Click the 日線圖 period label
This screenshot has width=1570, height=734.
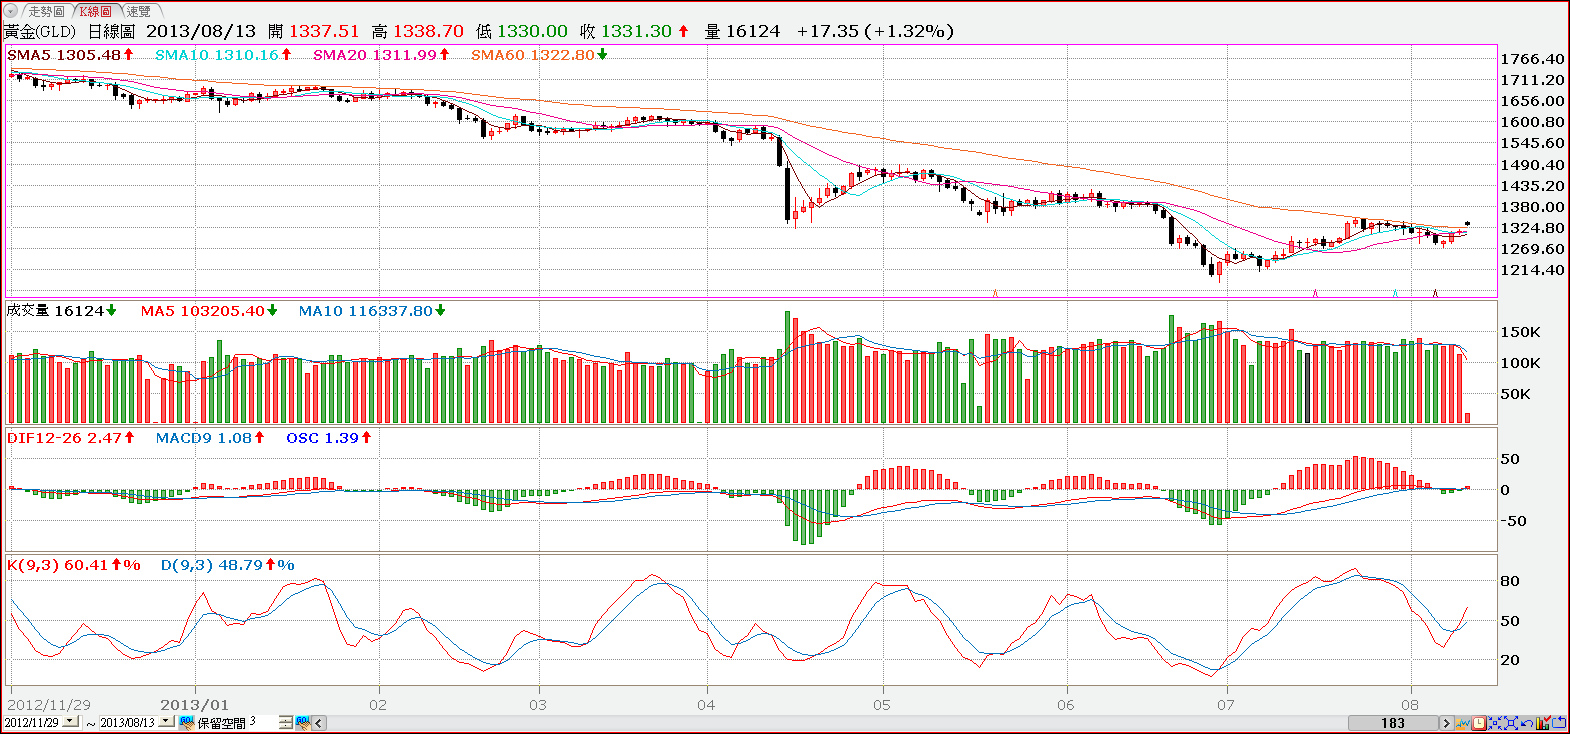(x=111, y=31)
